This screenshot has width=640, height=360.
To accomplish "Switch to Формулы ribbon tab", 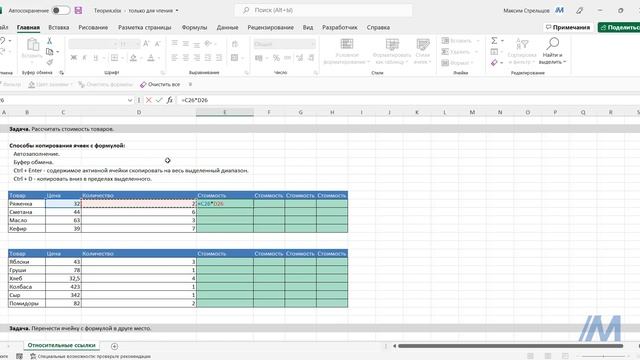I will (x=194, y=27).
